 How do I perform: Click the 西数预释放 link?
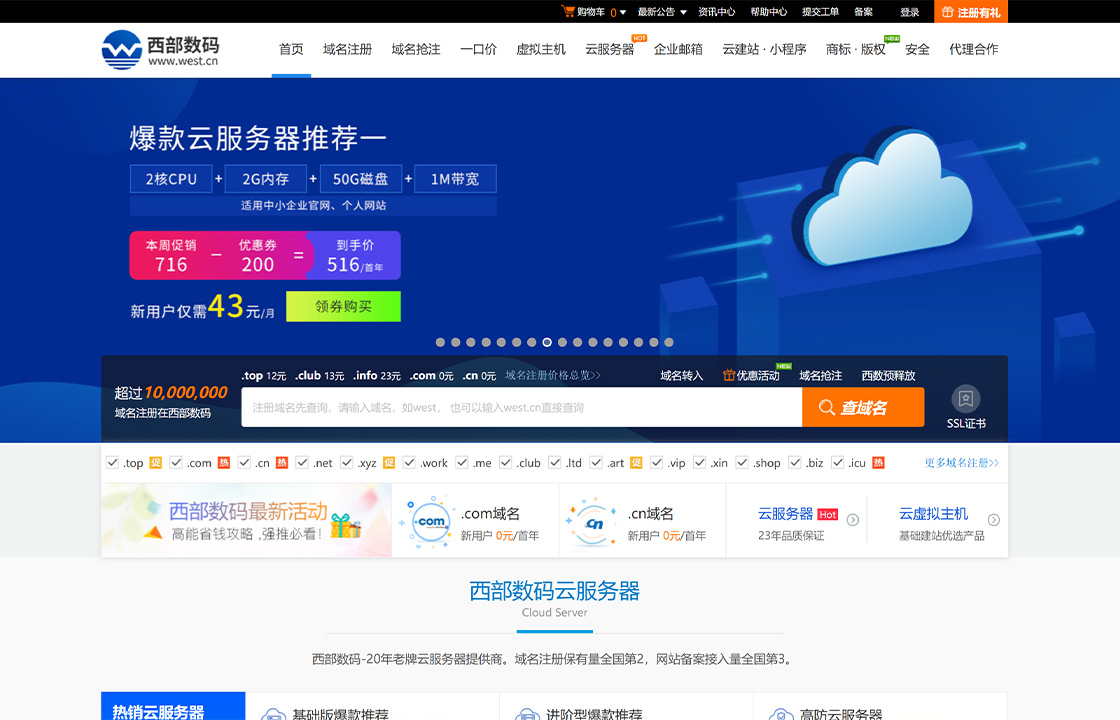[x=888, y=376]
